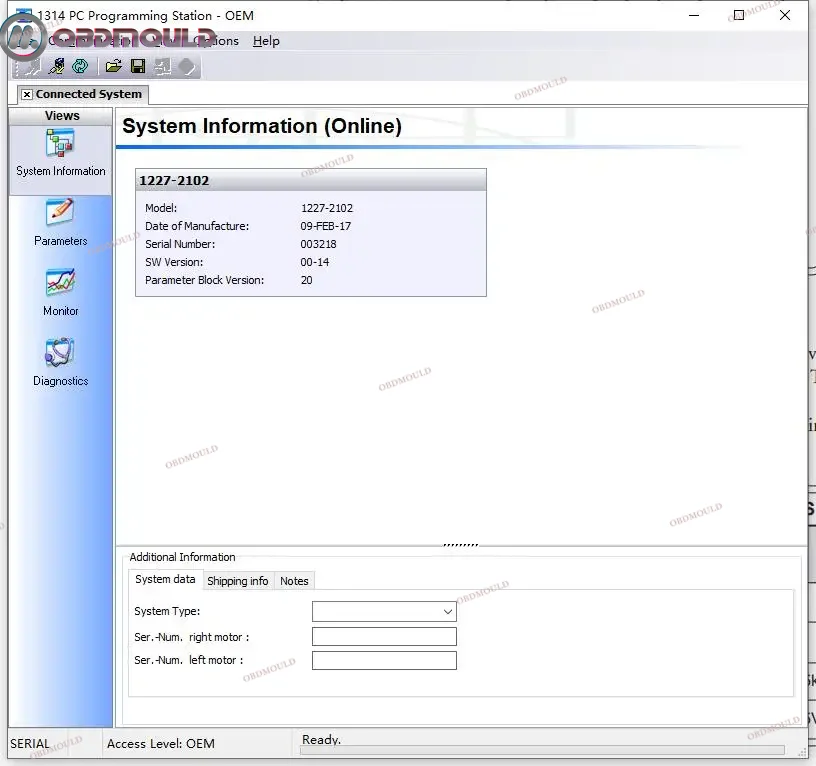Screen dimensions: 816x766
Task: Open the Parameters view
Action: coord(60,222)
